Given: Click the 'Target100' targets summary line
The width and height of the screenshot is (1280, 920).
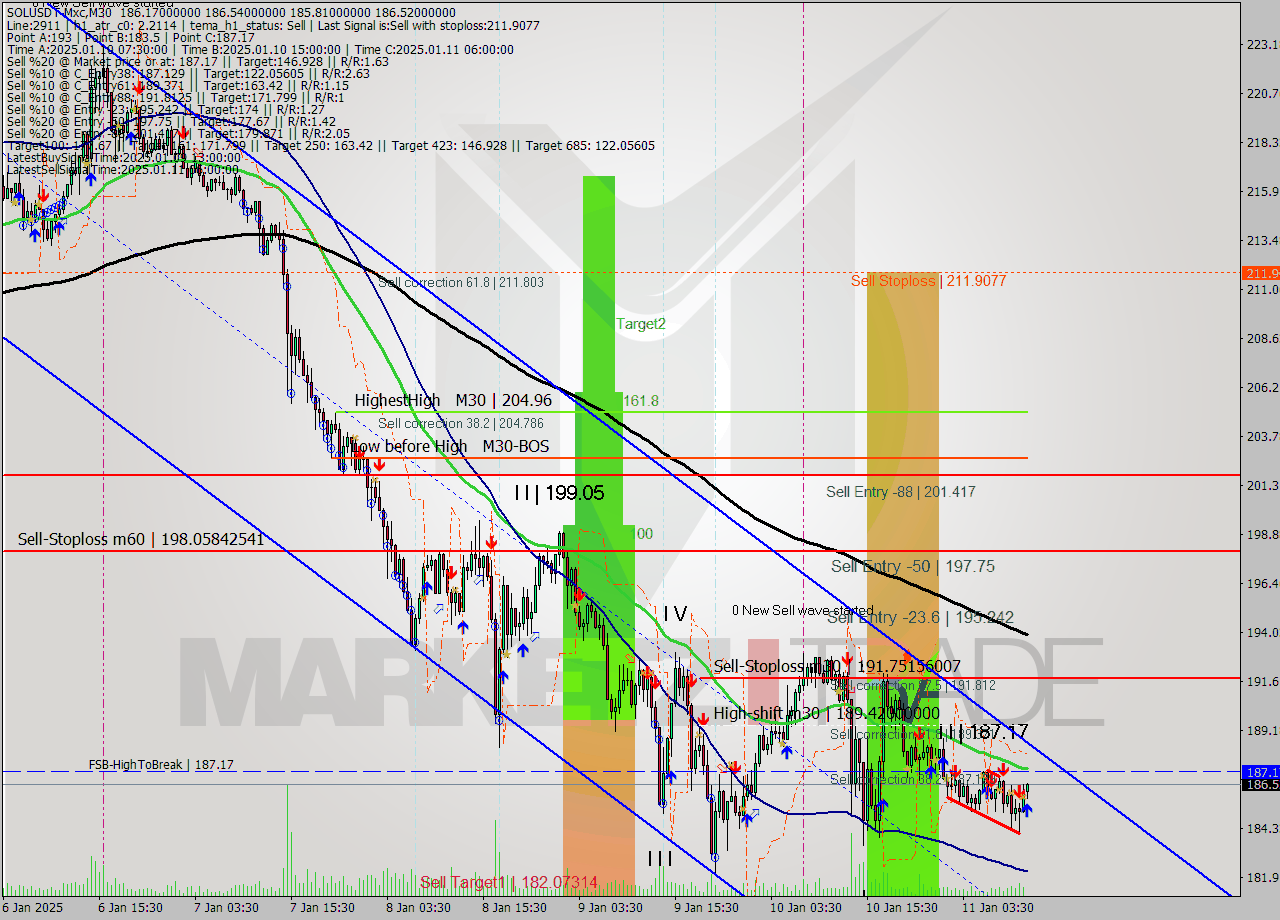Looking at the screenshot, I should pyautogui.click(x=330, y=145).
